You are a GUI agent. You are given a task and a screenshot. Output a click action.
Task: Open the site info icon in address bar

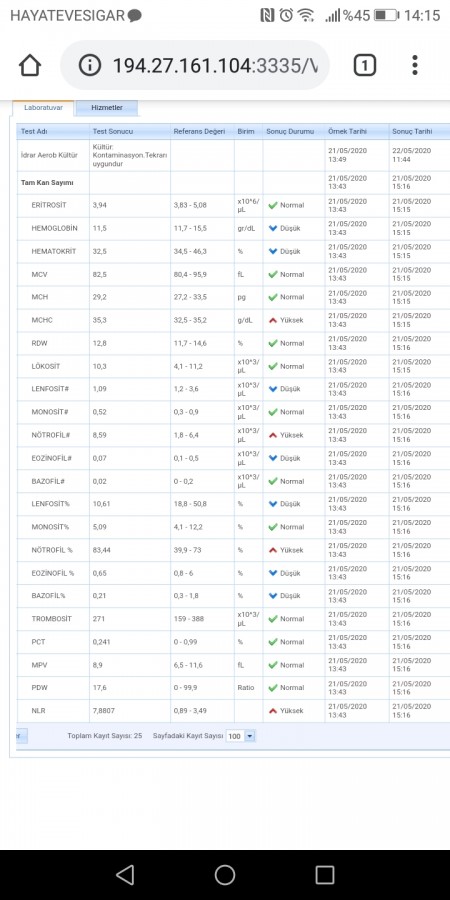90,65
